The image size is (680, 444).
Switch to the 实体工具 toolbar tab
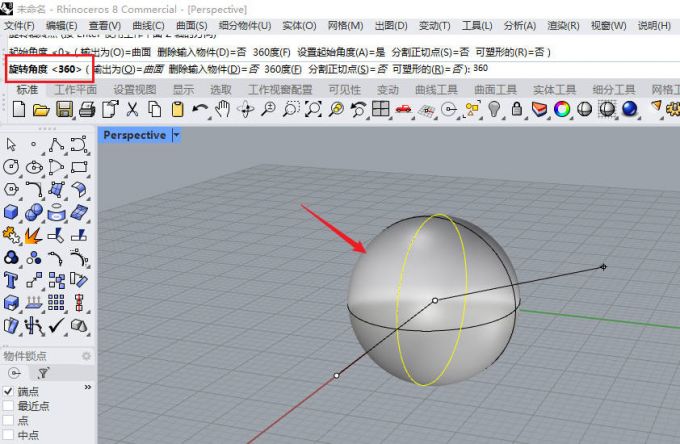(554, 90)
